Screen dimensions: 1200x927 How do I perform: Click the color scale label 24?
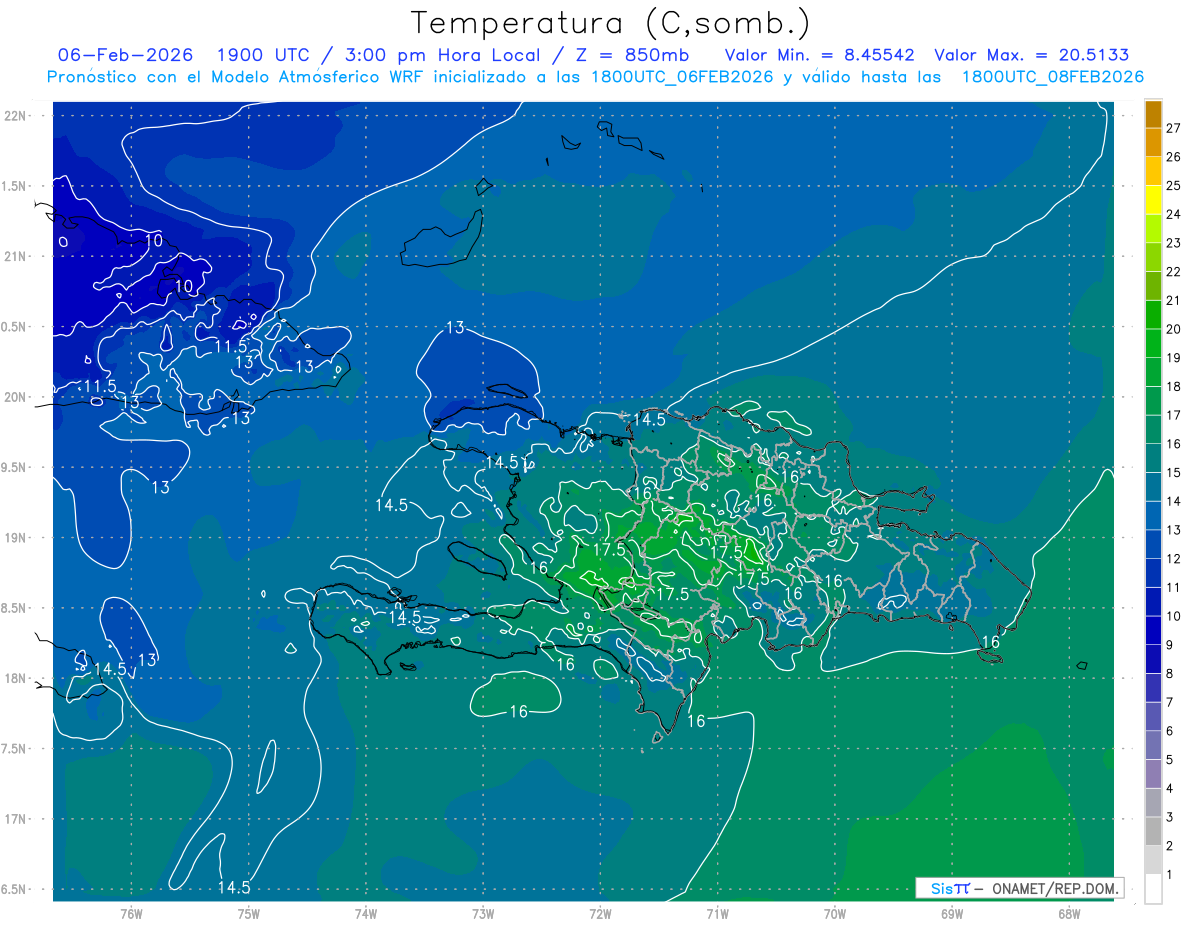coord(1173,214)
